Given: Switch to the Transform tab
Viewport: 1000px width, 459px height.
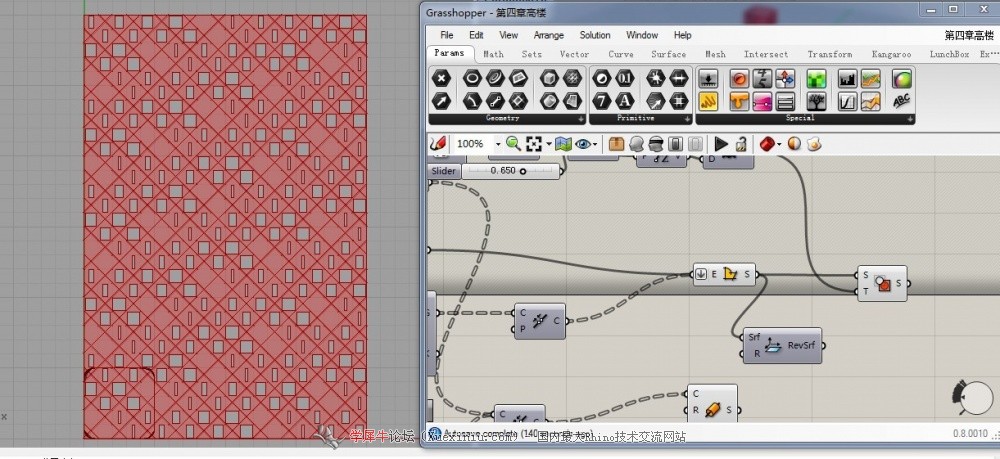Looking at the screenshot, I should [829, 54].
